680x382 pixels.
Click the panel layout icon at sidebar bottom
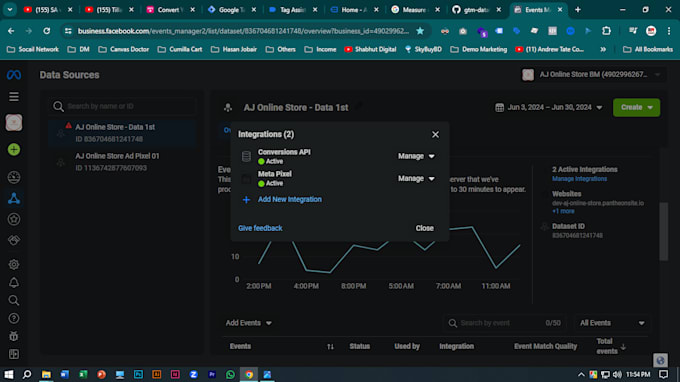(14, 354)
